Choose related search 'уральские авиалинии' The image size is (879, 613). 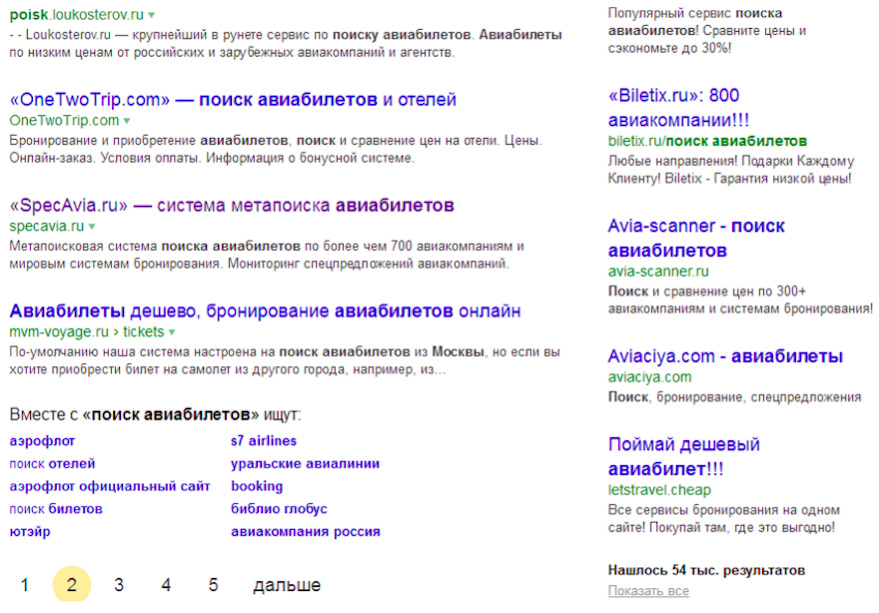[x=305, y=464]
